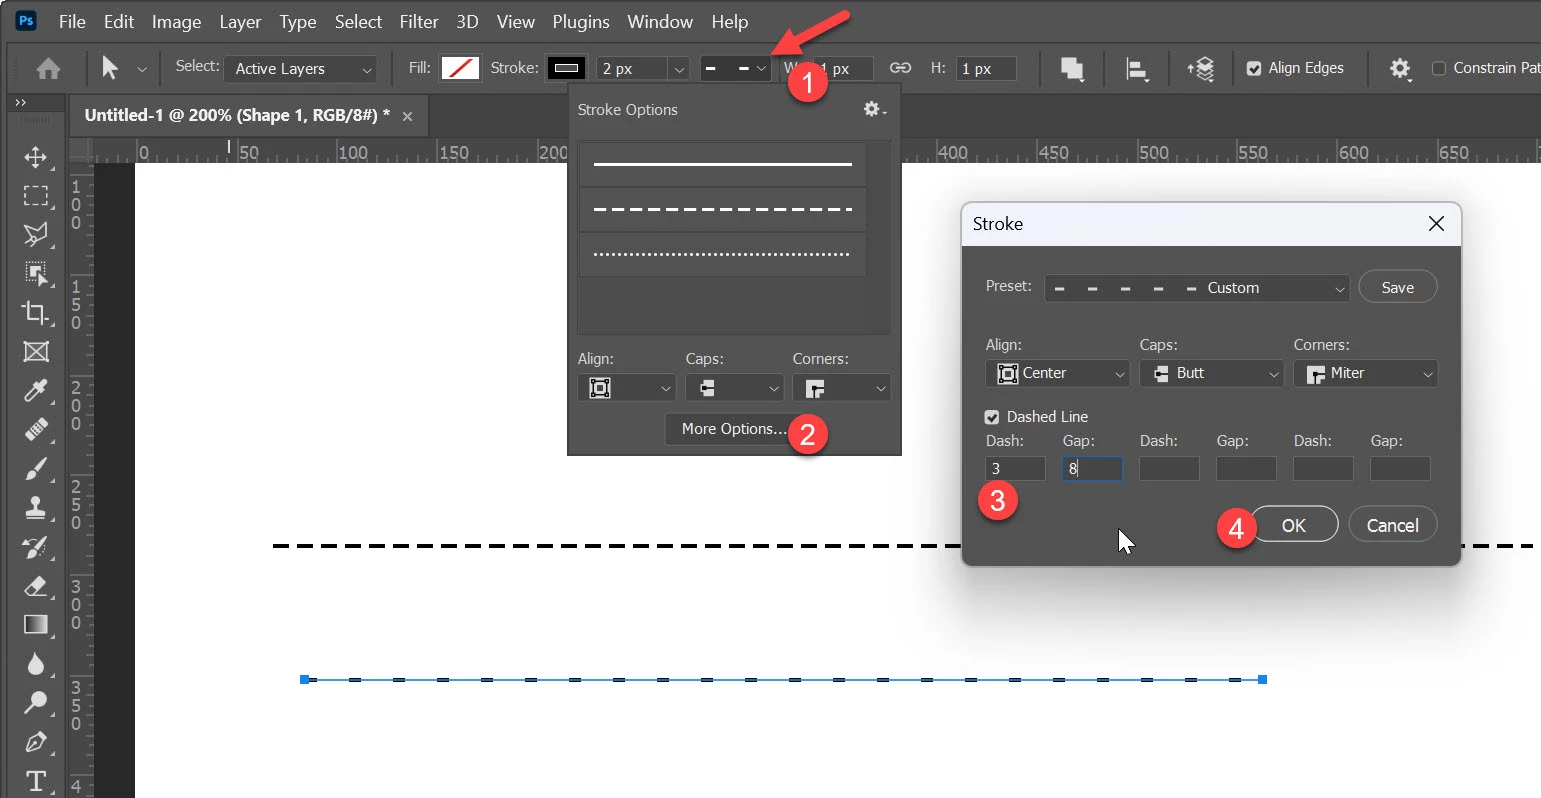1541x798 pixels.
Task: Select the Crop tool
Action: pyautogui.click(x=36, y=312)
